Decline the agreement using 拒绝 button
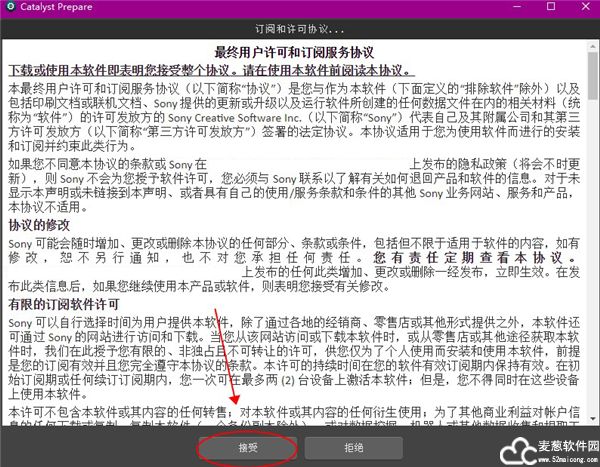Screen dimensions: 600x467 pyautogui.click(x=354, y=448)
